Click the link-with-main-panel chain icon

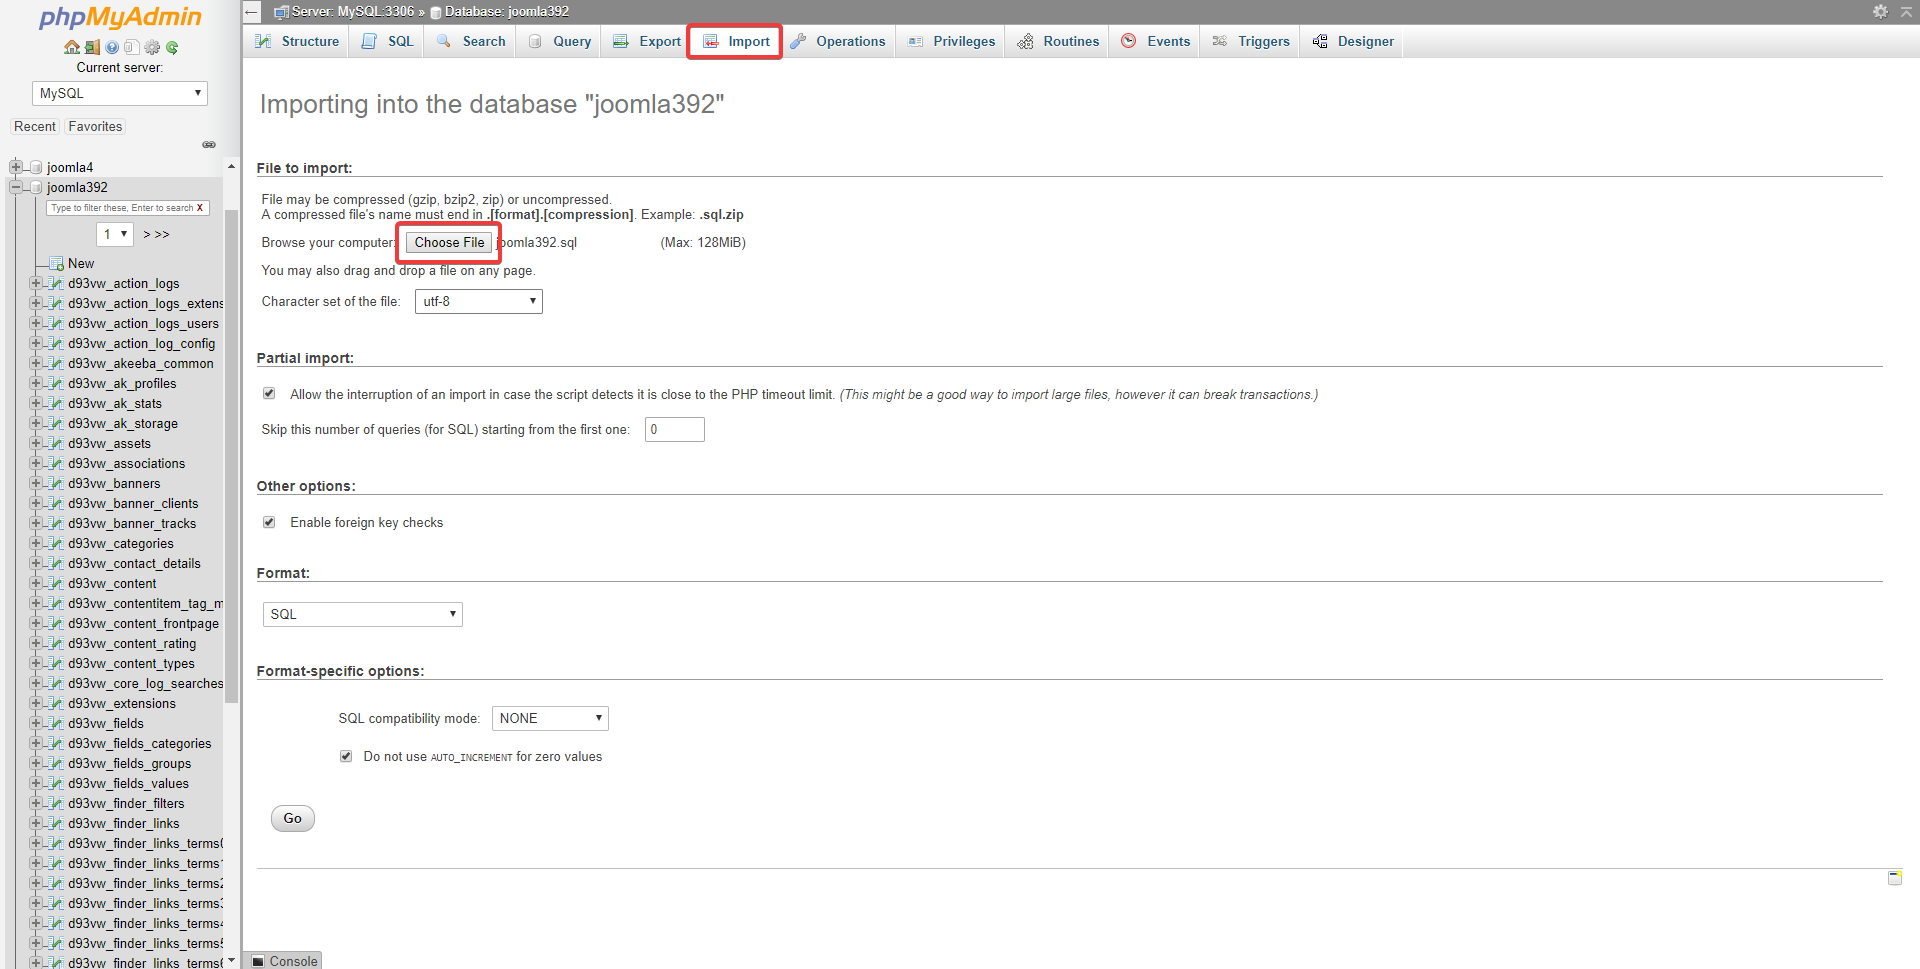209,145
